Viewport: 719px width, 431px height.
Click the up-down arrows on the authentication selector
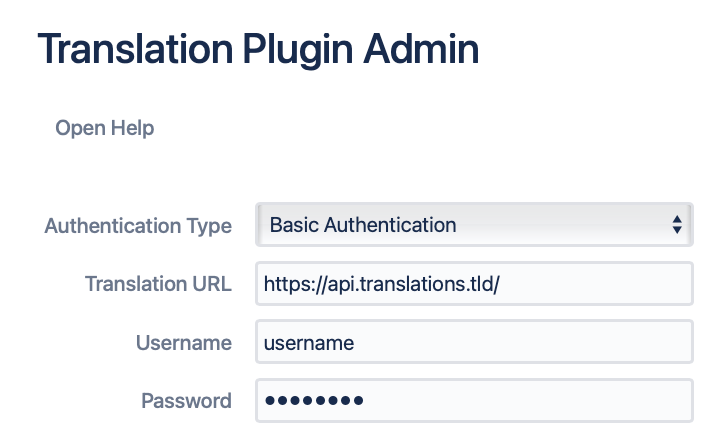pyautogui.click(x=677, y=225)
